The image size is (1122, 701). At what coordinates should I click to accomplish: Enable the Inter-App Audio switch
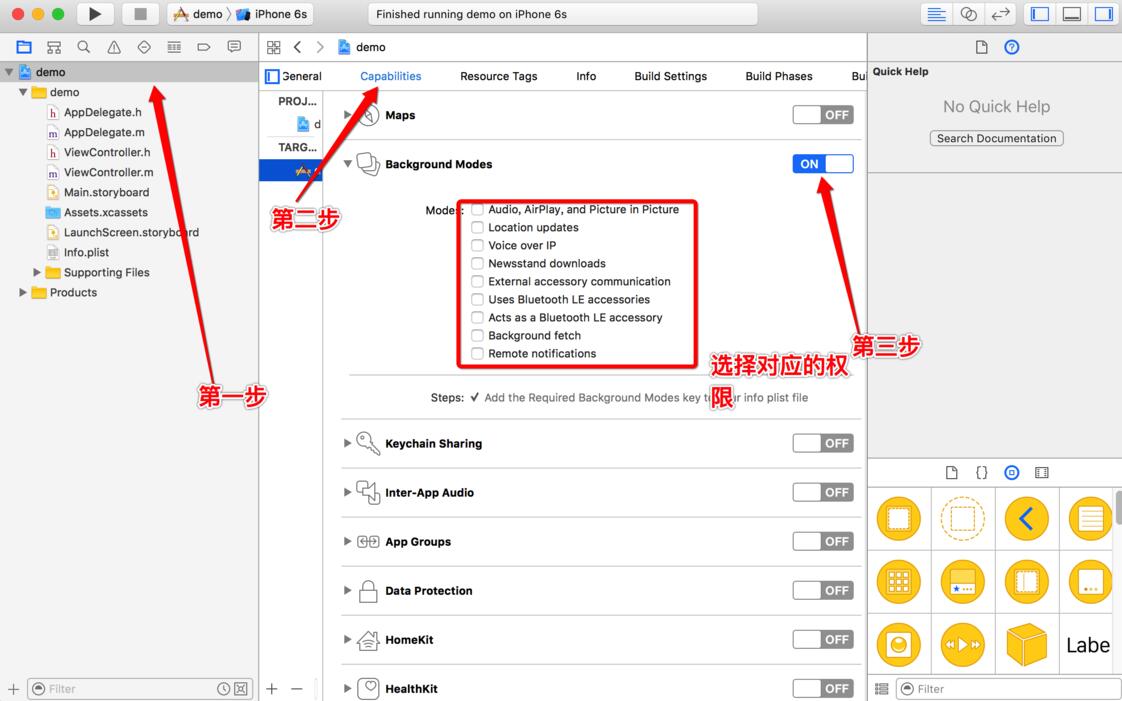[823, 492]
